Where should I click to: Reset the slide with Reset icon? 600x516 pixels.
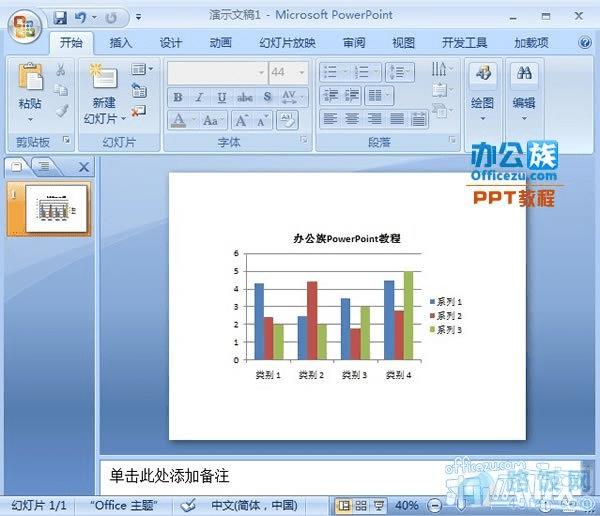tap(139, 91)
